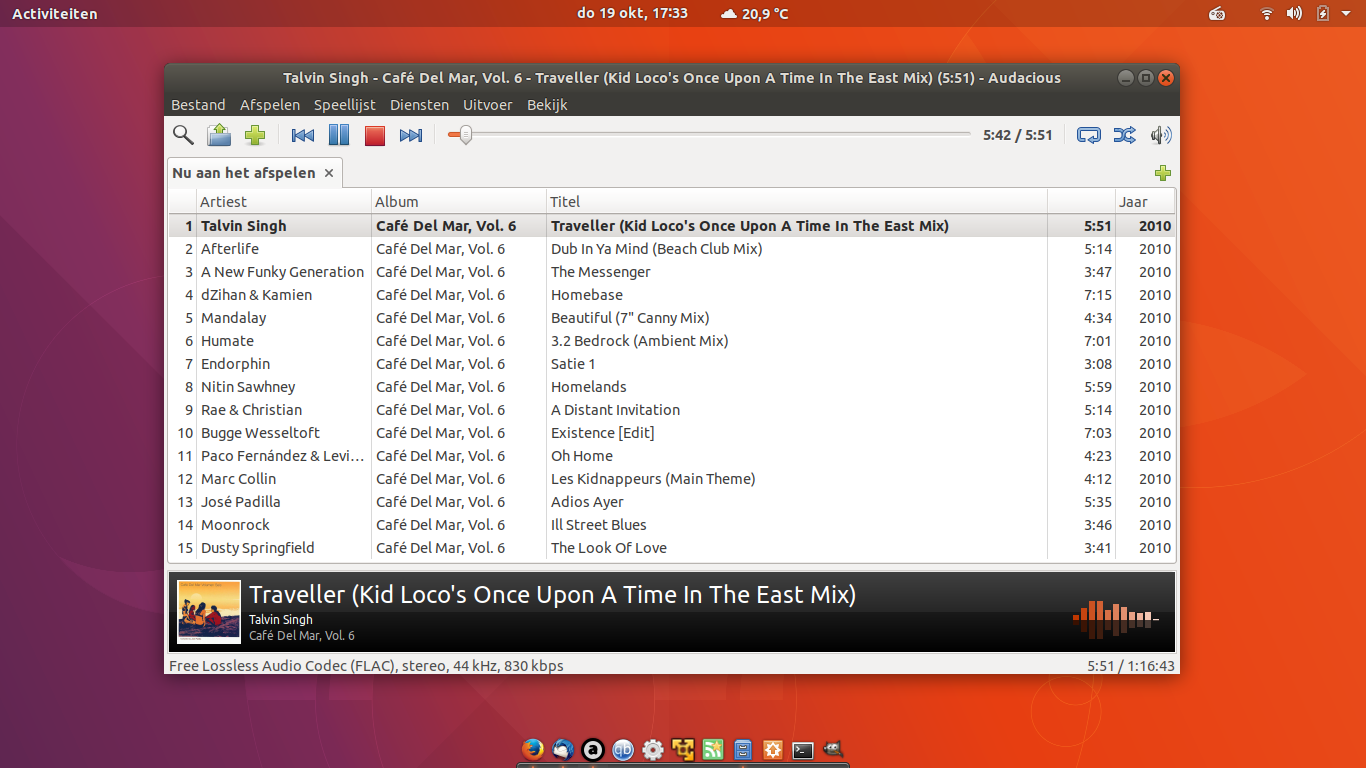Click the battery indicator icon
The width and height of the screenshot is (1366, 768).
(x=1323, y=13)
